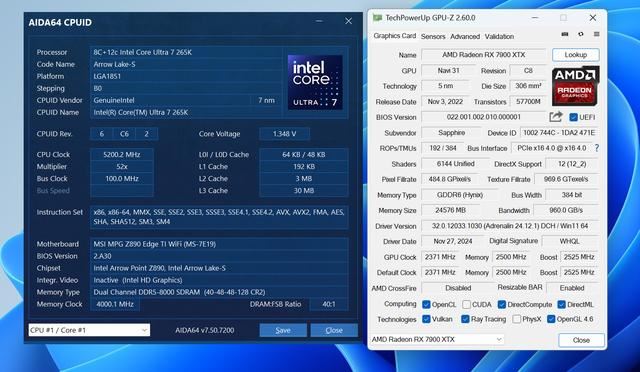Click the BIOS export share icon
This screenshot has width=640, height=372.
pos(556,117)
